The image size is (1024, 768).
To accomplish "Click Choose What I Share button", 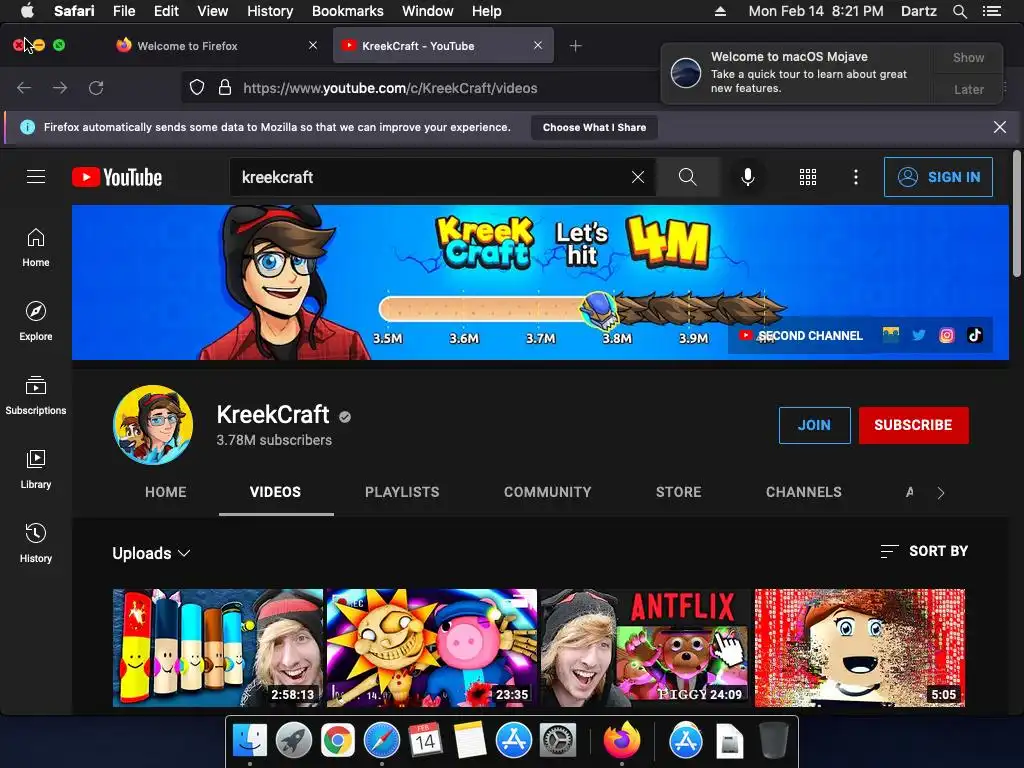I will pos(594,127).
